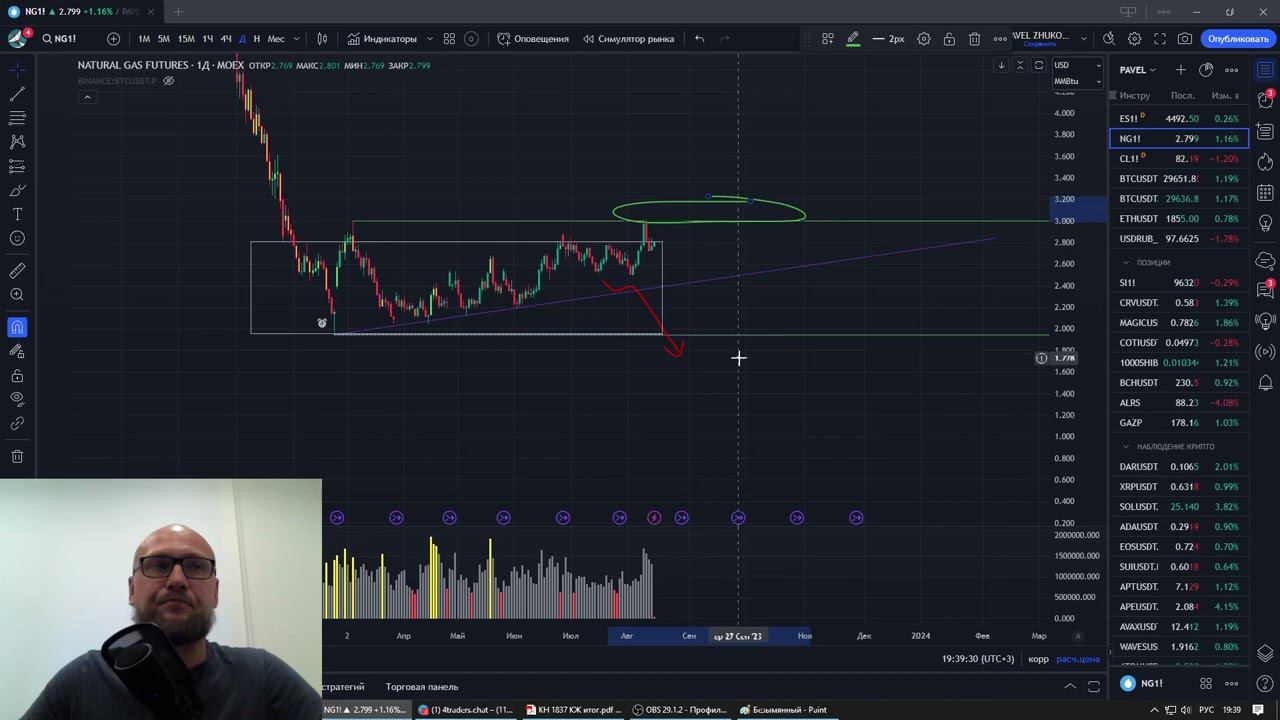Screen dimensions: 1280x720
Task: Open the MMBtu unit dropdown
Action: [1077, 81]
